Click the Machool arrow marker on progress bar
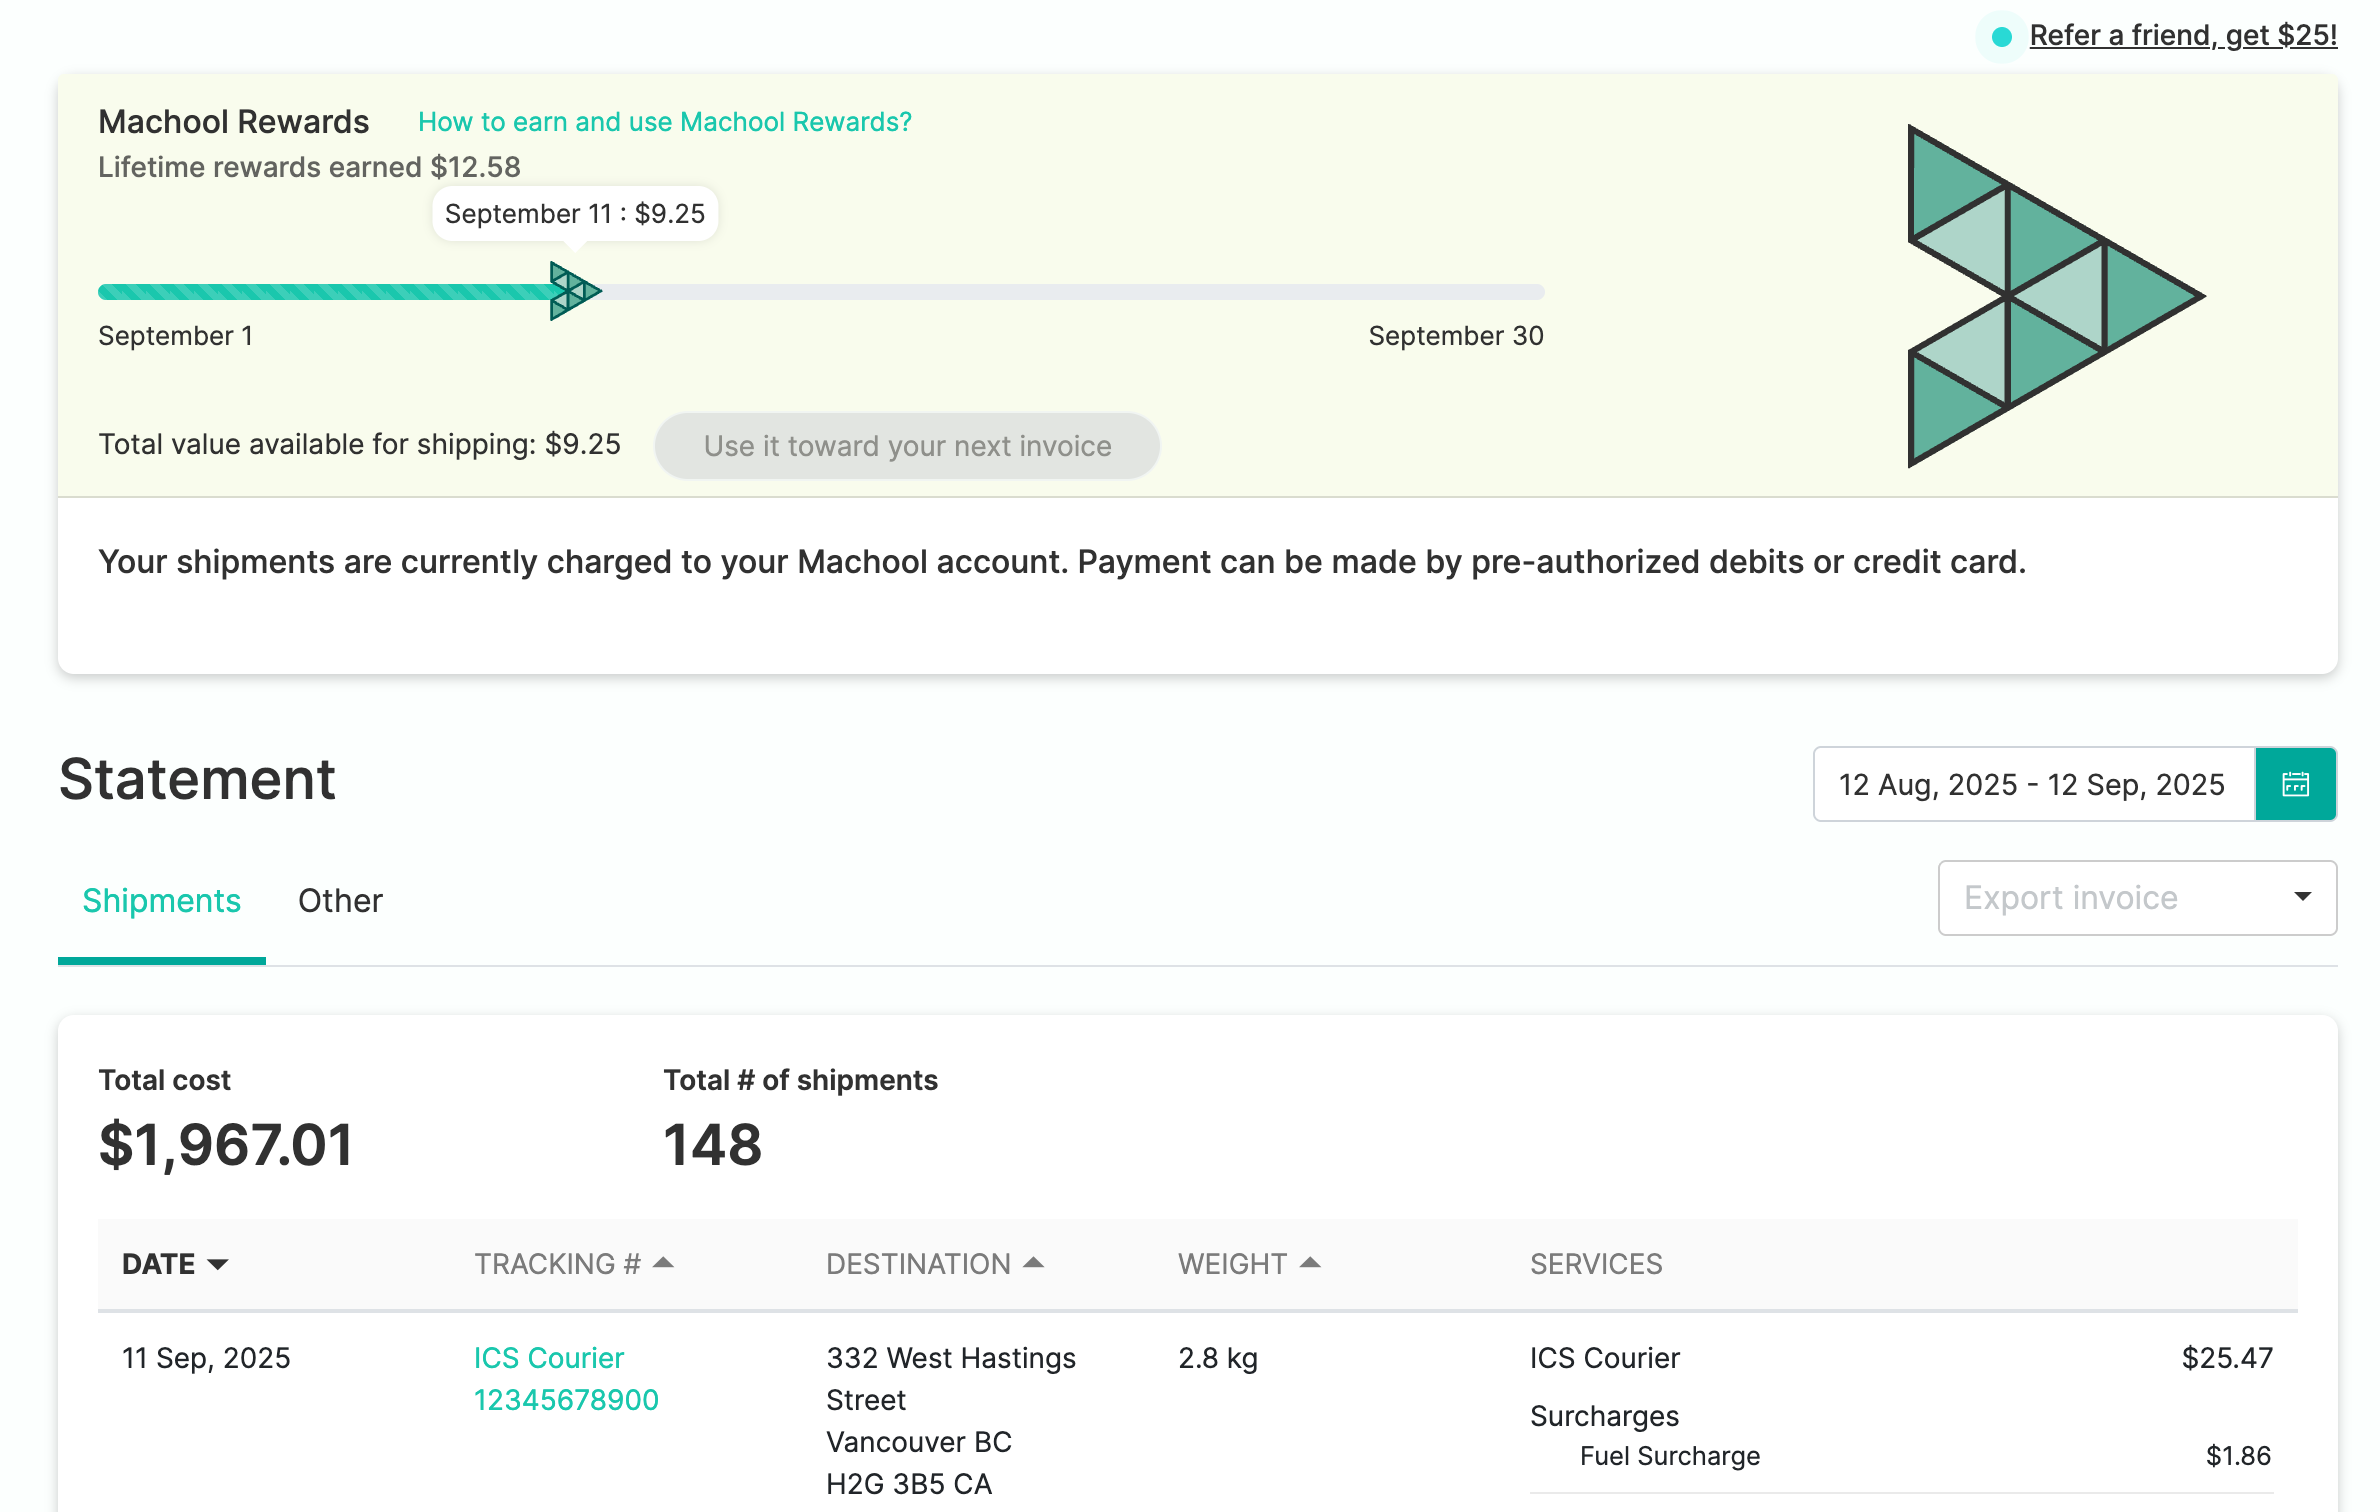Viewport: 2380px width, 1512px height. pyautogui.click(x=575, y=291)
